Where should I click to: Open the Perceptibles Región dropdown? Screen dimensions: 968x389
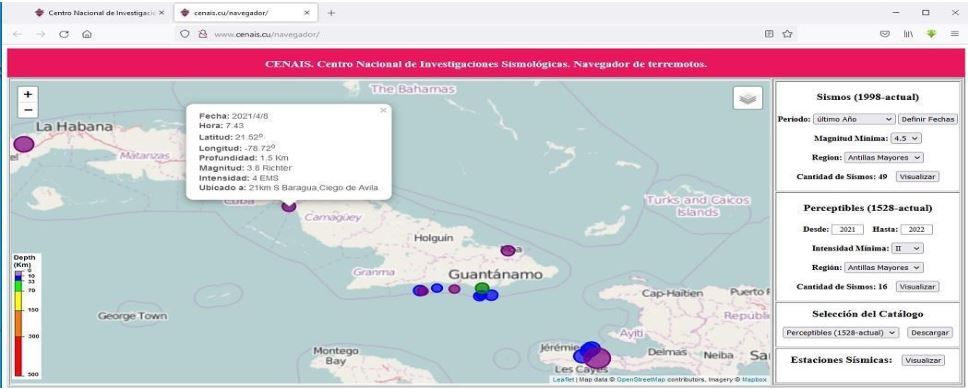tap(883, 267)
